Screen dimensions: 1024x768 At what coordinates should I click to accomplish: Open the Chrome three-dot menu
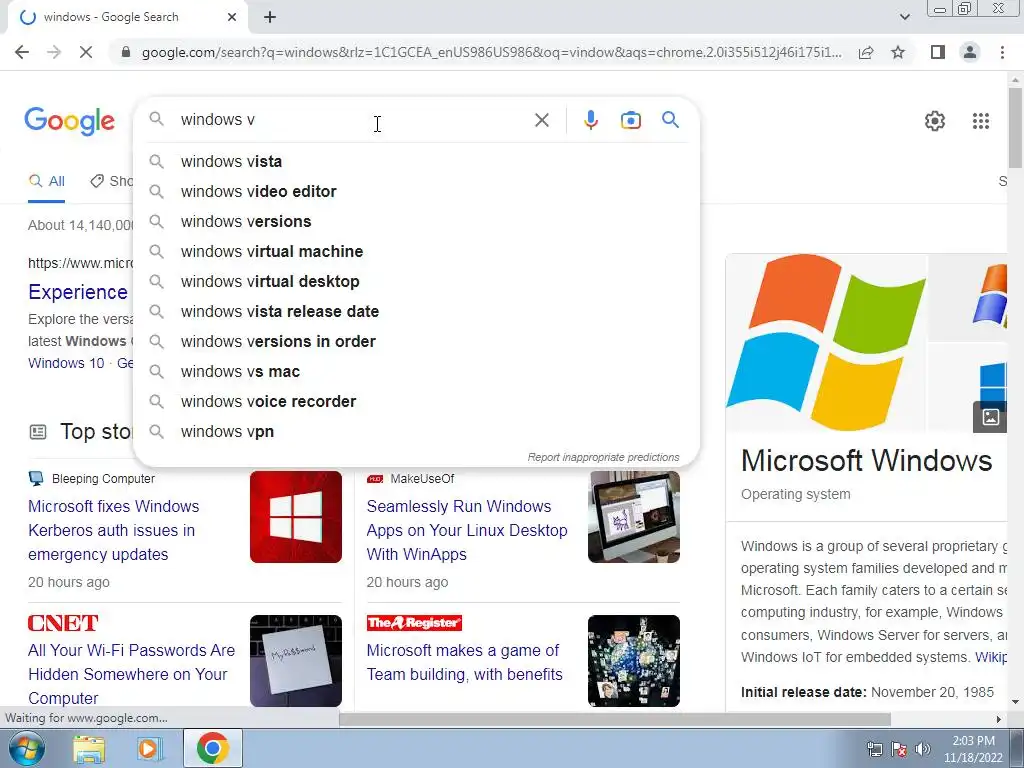click(x=1002, y=52)
